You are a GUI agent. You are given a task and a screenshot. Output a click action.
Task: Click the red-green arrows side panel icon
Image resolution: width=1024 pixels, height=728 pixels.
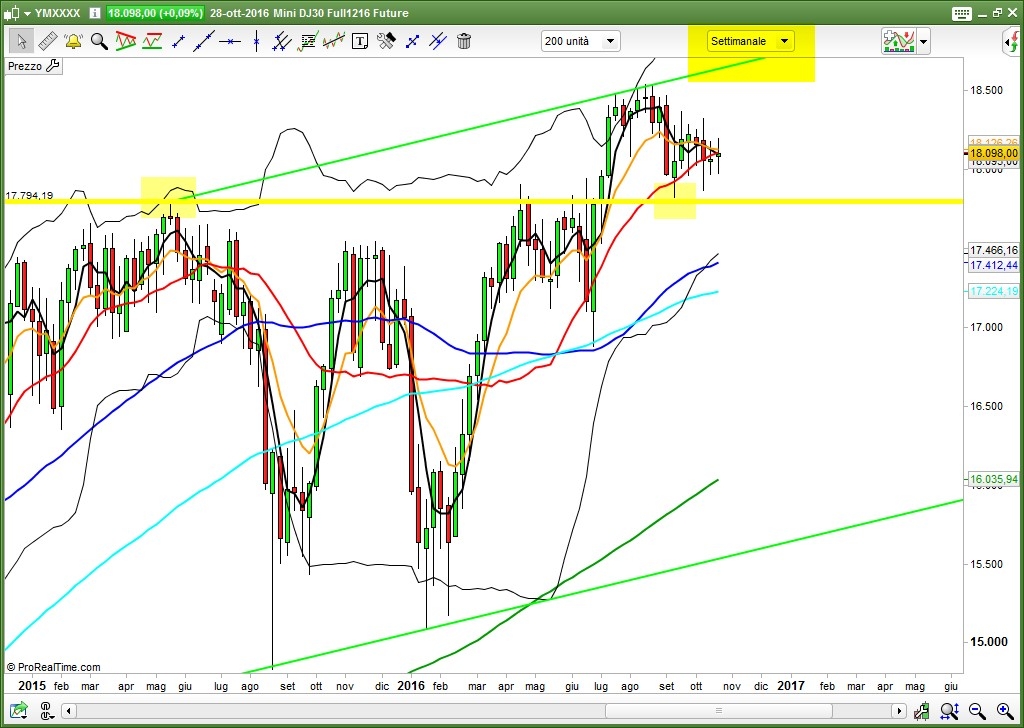(x=1012, y=42)
